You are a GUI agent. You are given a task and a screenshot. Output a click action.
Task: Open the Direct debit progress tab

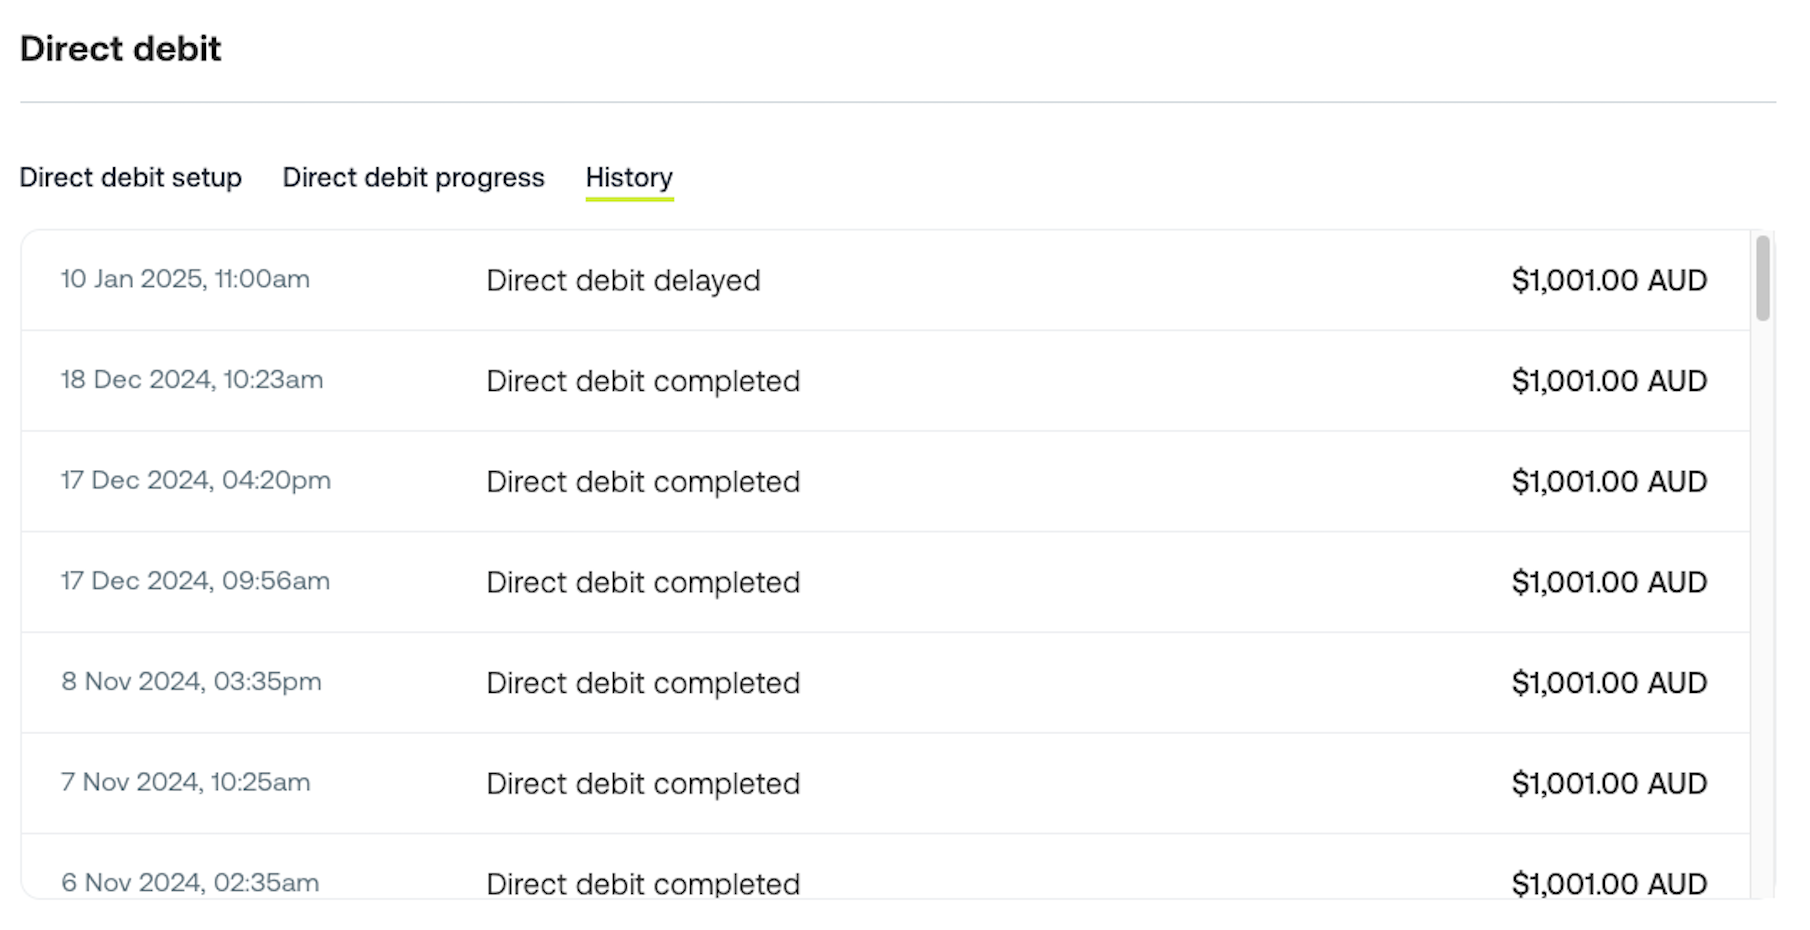pos(413,177)
